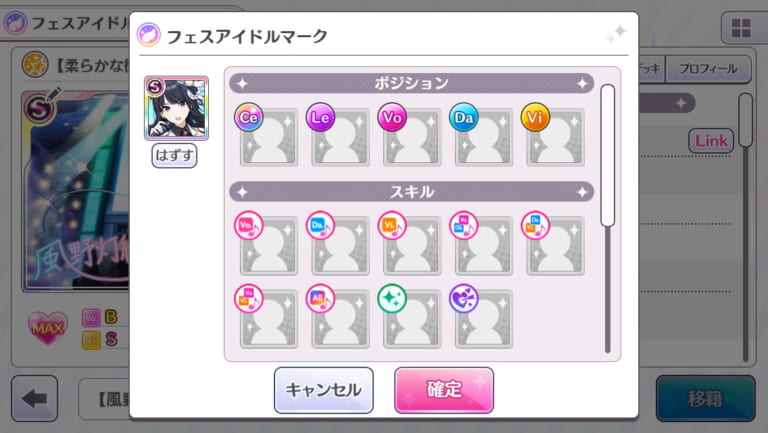
Task: Click the back arrow button
Action: tap(34, 398)
